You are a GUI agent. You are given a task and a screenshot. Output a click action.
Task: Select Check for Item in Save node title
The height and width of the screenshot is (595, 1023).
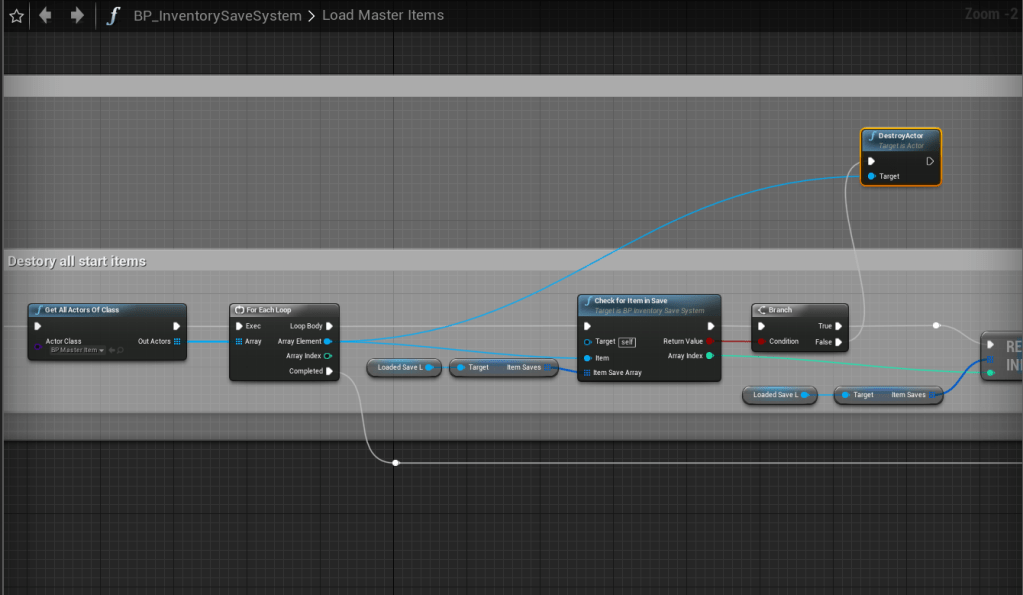[630, 301]
